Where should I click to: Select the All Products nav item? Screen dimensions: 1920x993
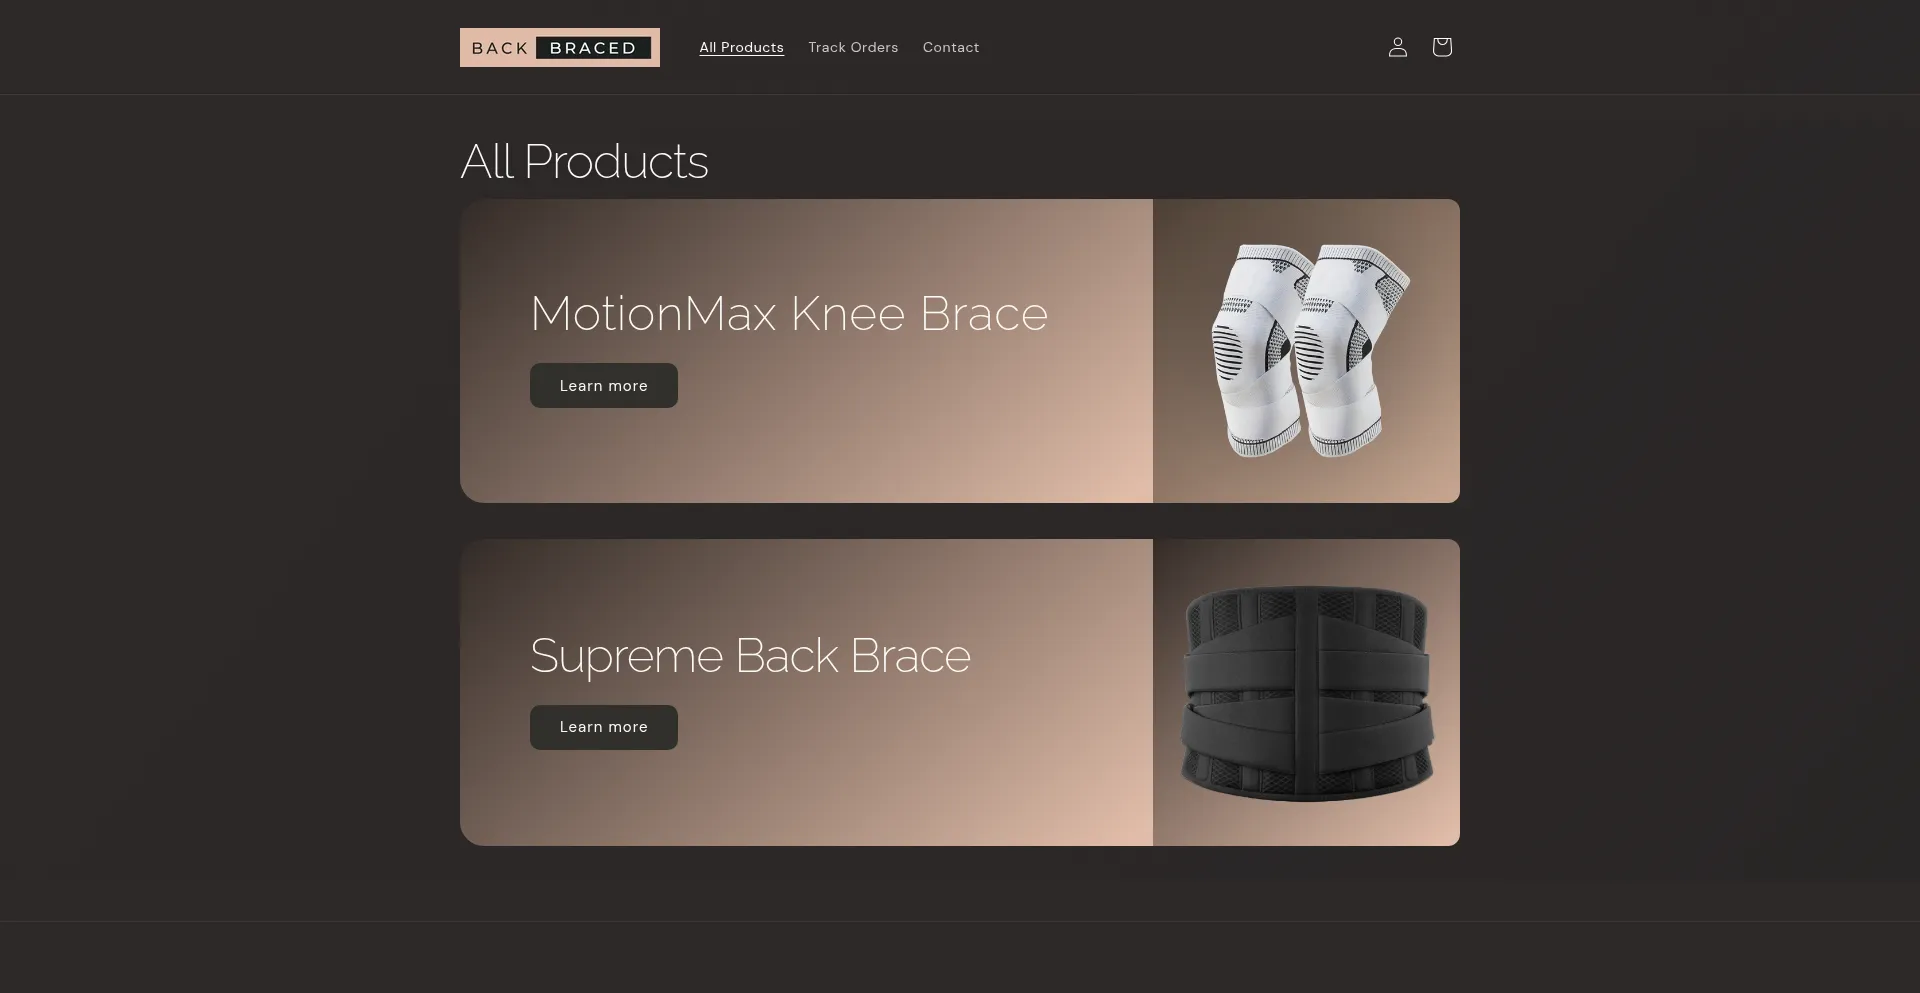pyautogui.click(x=741, y=47)
